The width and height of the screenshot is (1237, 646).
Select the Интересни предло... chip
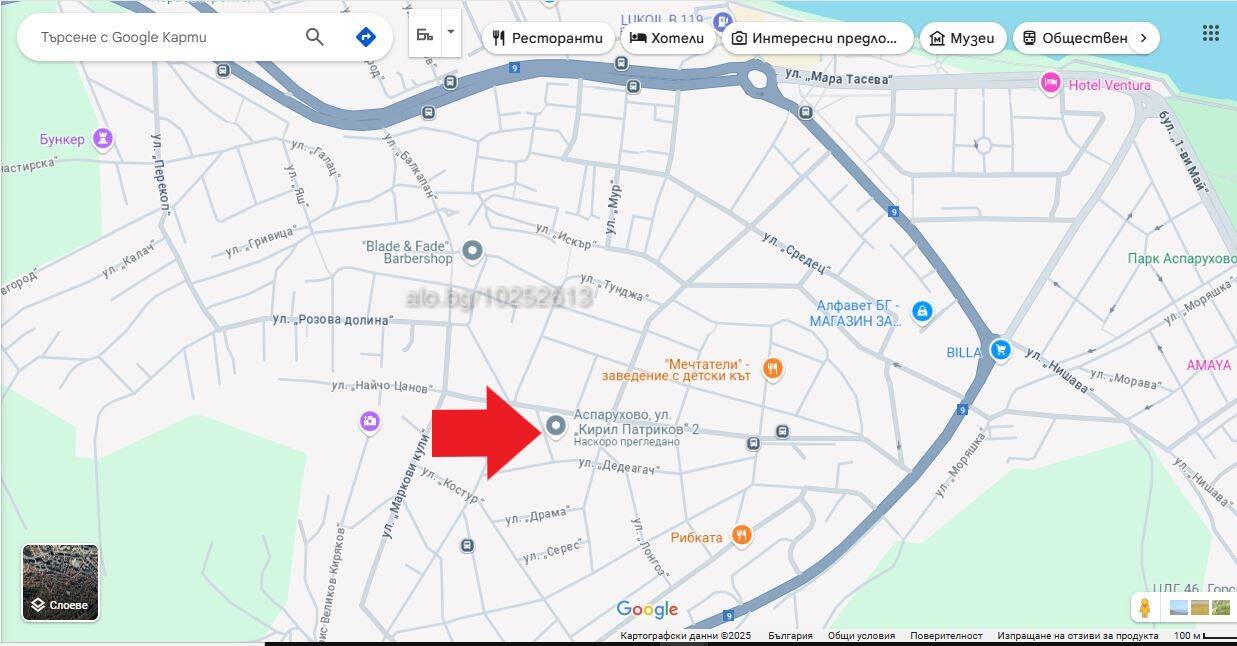pos(816,38)
